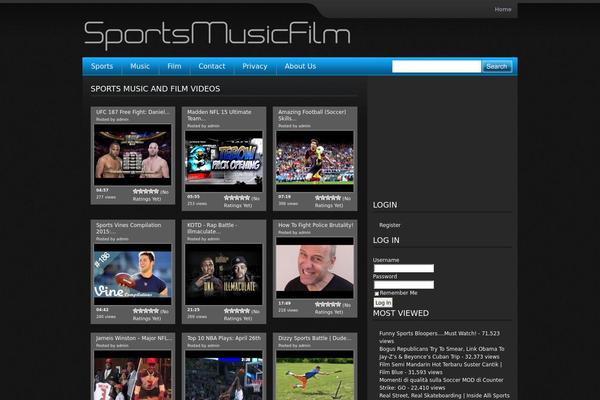Viewport: 600px width, 400px height.
Task: Open the Dizzy Sports Battle thumbnail
Action: (x=315, y=375)
